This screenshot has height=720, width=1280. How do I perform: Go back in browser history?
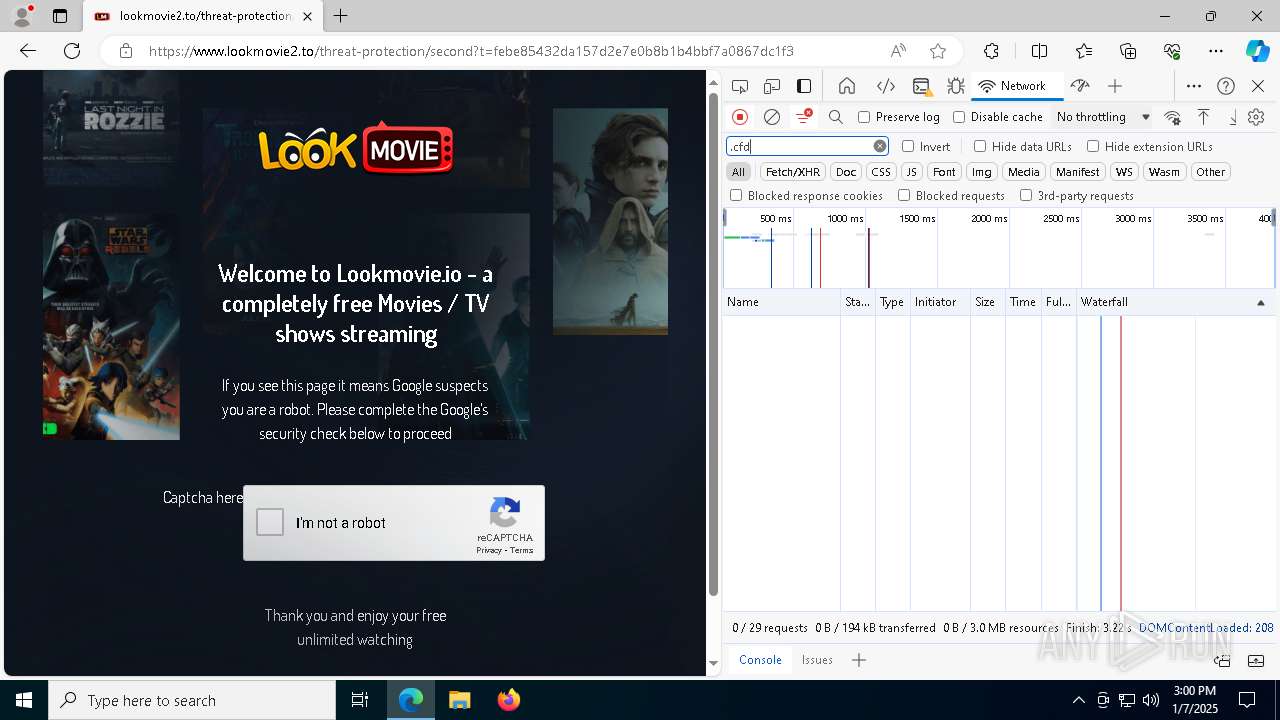28,51
